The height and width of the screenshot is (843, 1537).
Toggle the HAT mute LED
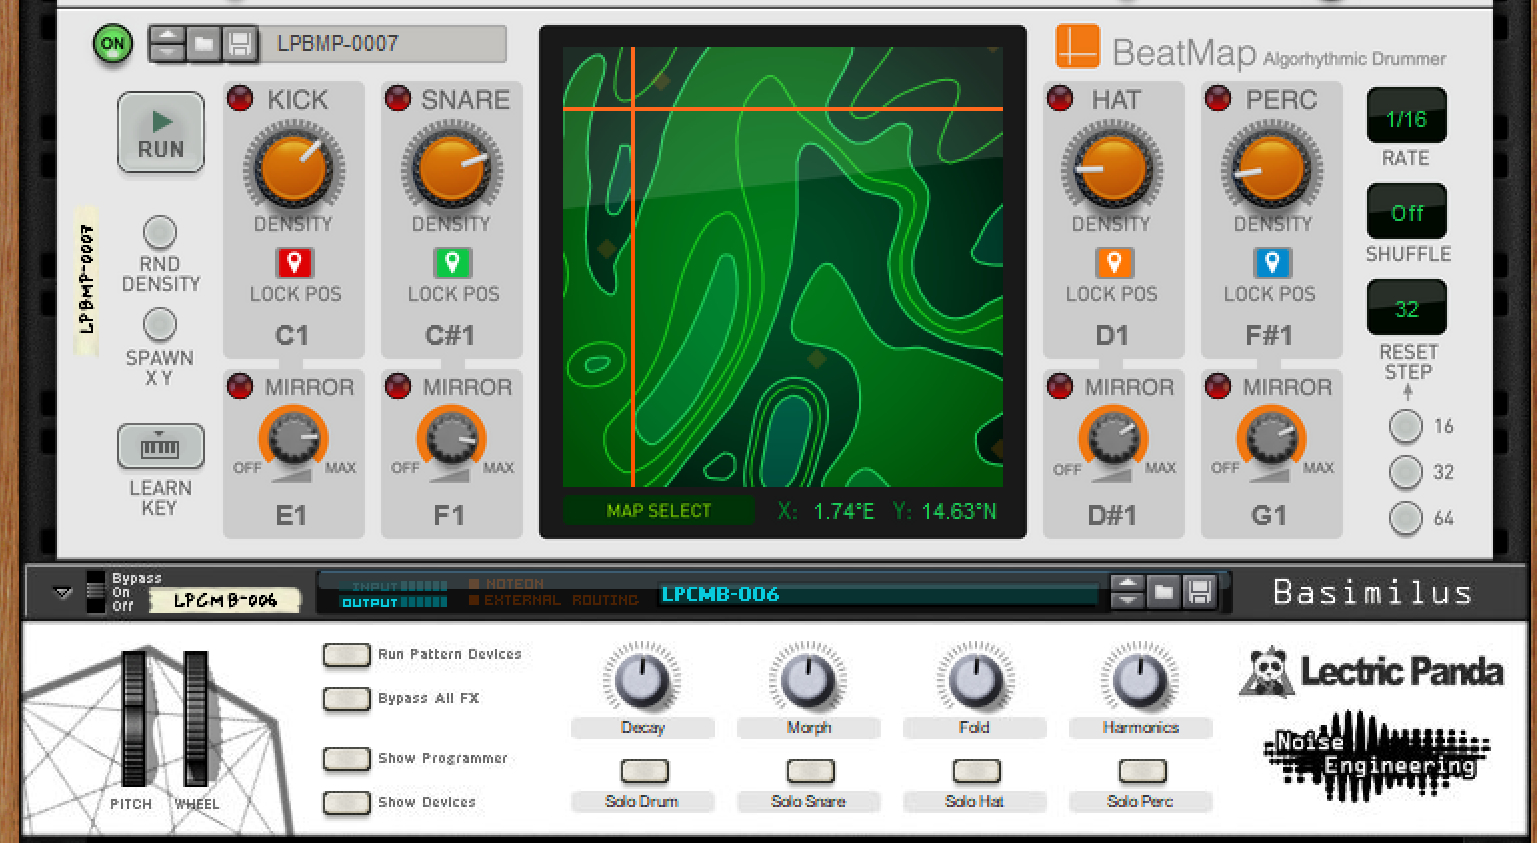click(x=1060, y=98)
